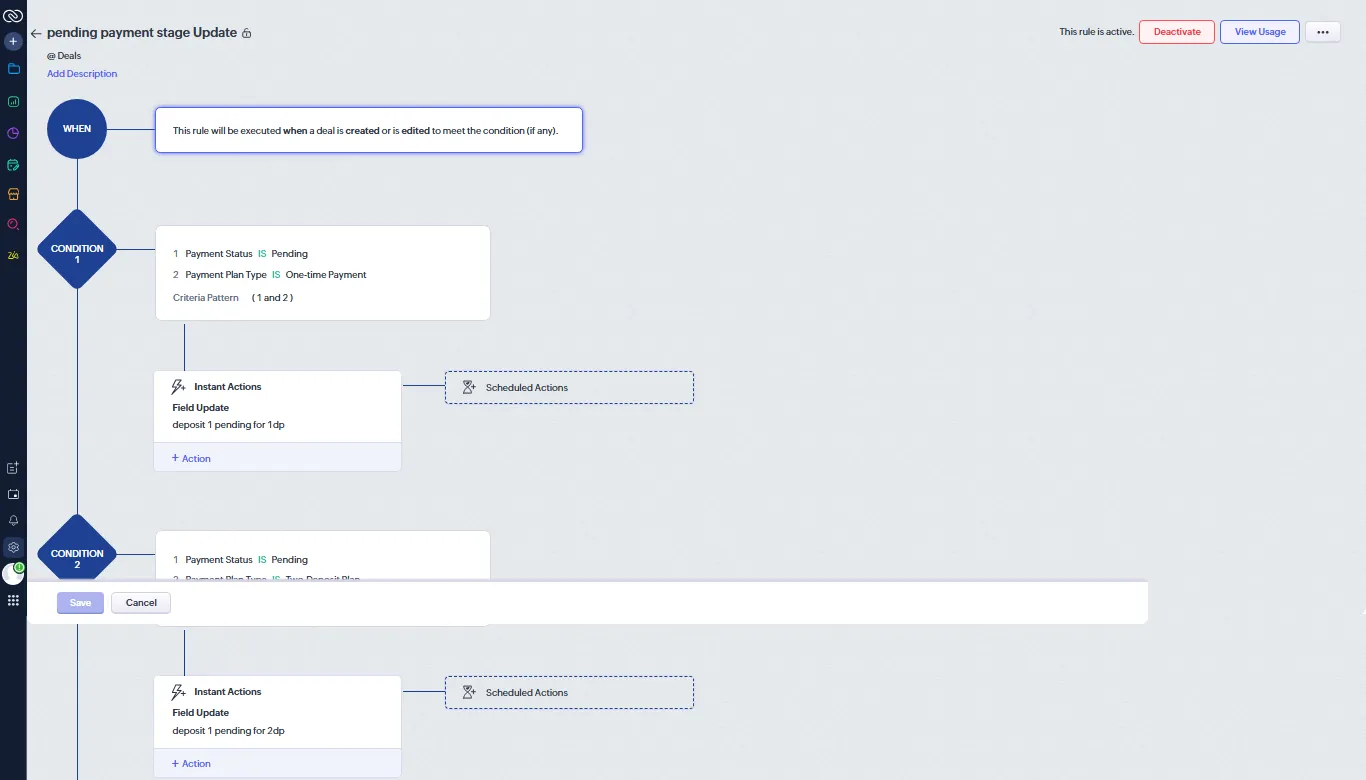Open the purple pie-chart analytics icon
The width and height of the screenshot is (1366, 780).
point(13,133)
